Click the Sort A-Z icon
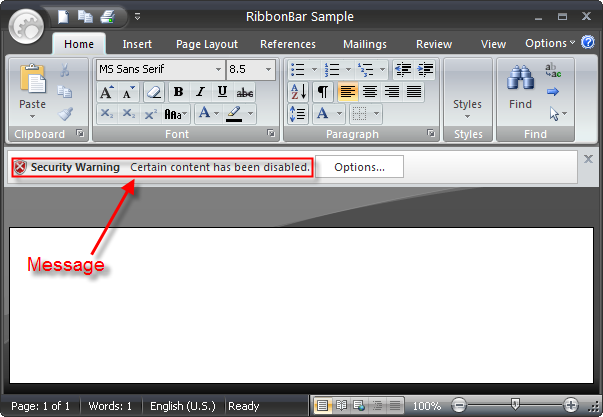This screenshot has width=603, height=417. 299,92
